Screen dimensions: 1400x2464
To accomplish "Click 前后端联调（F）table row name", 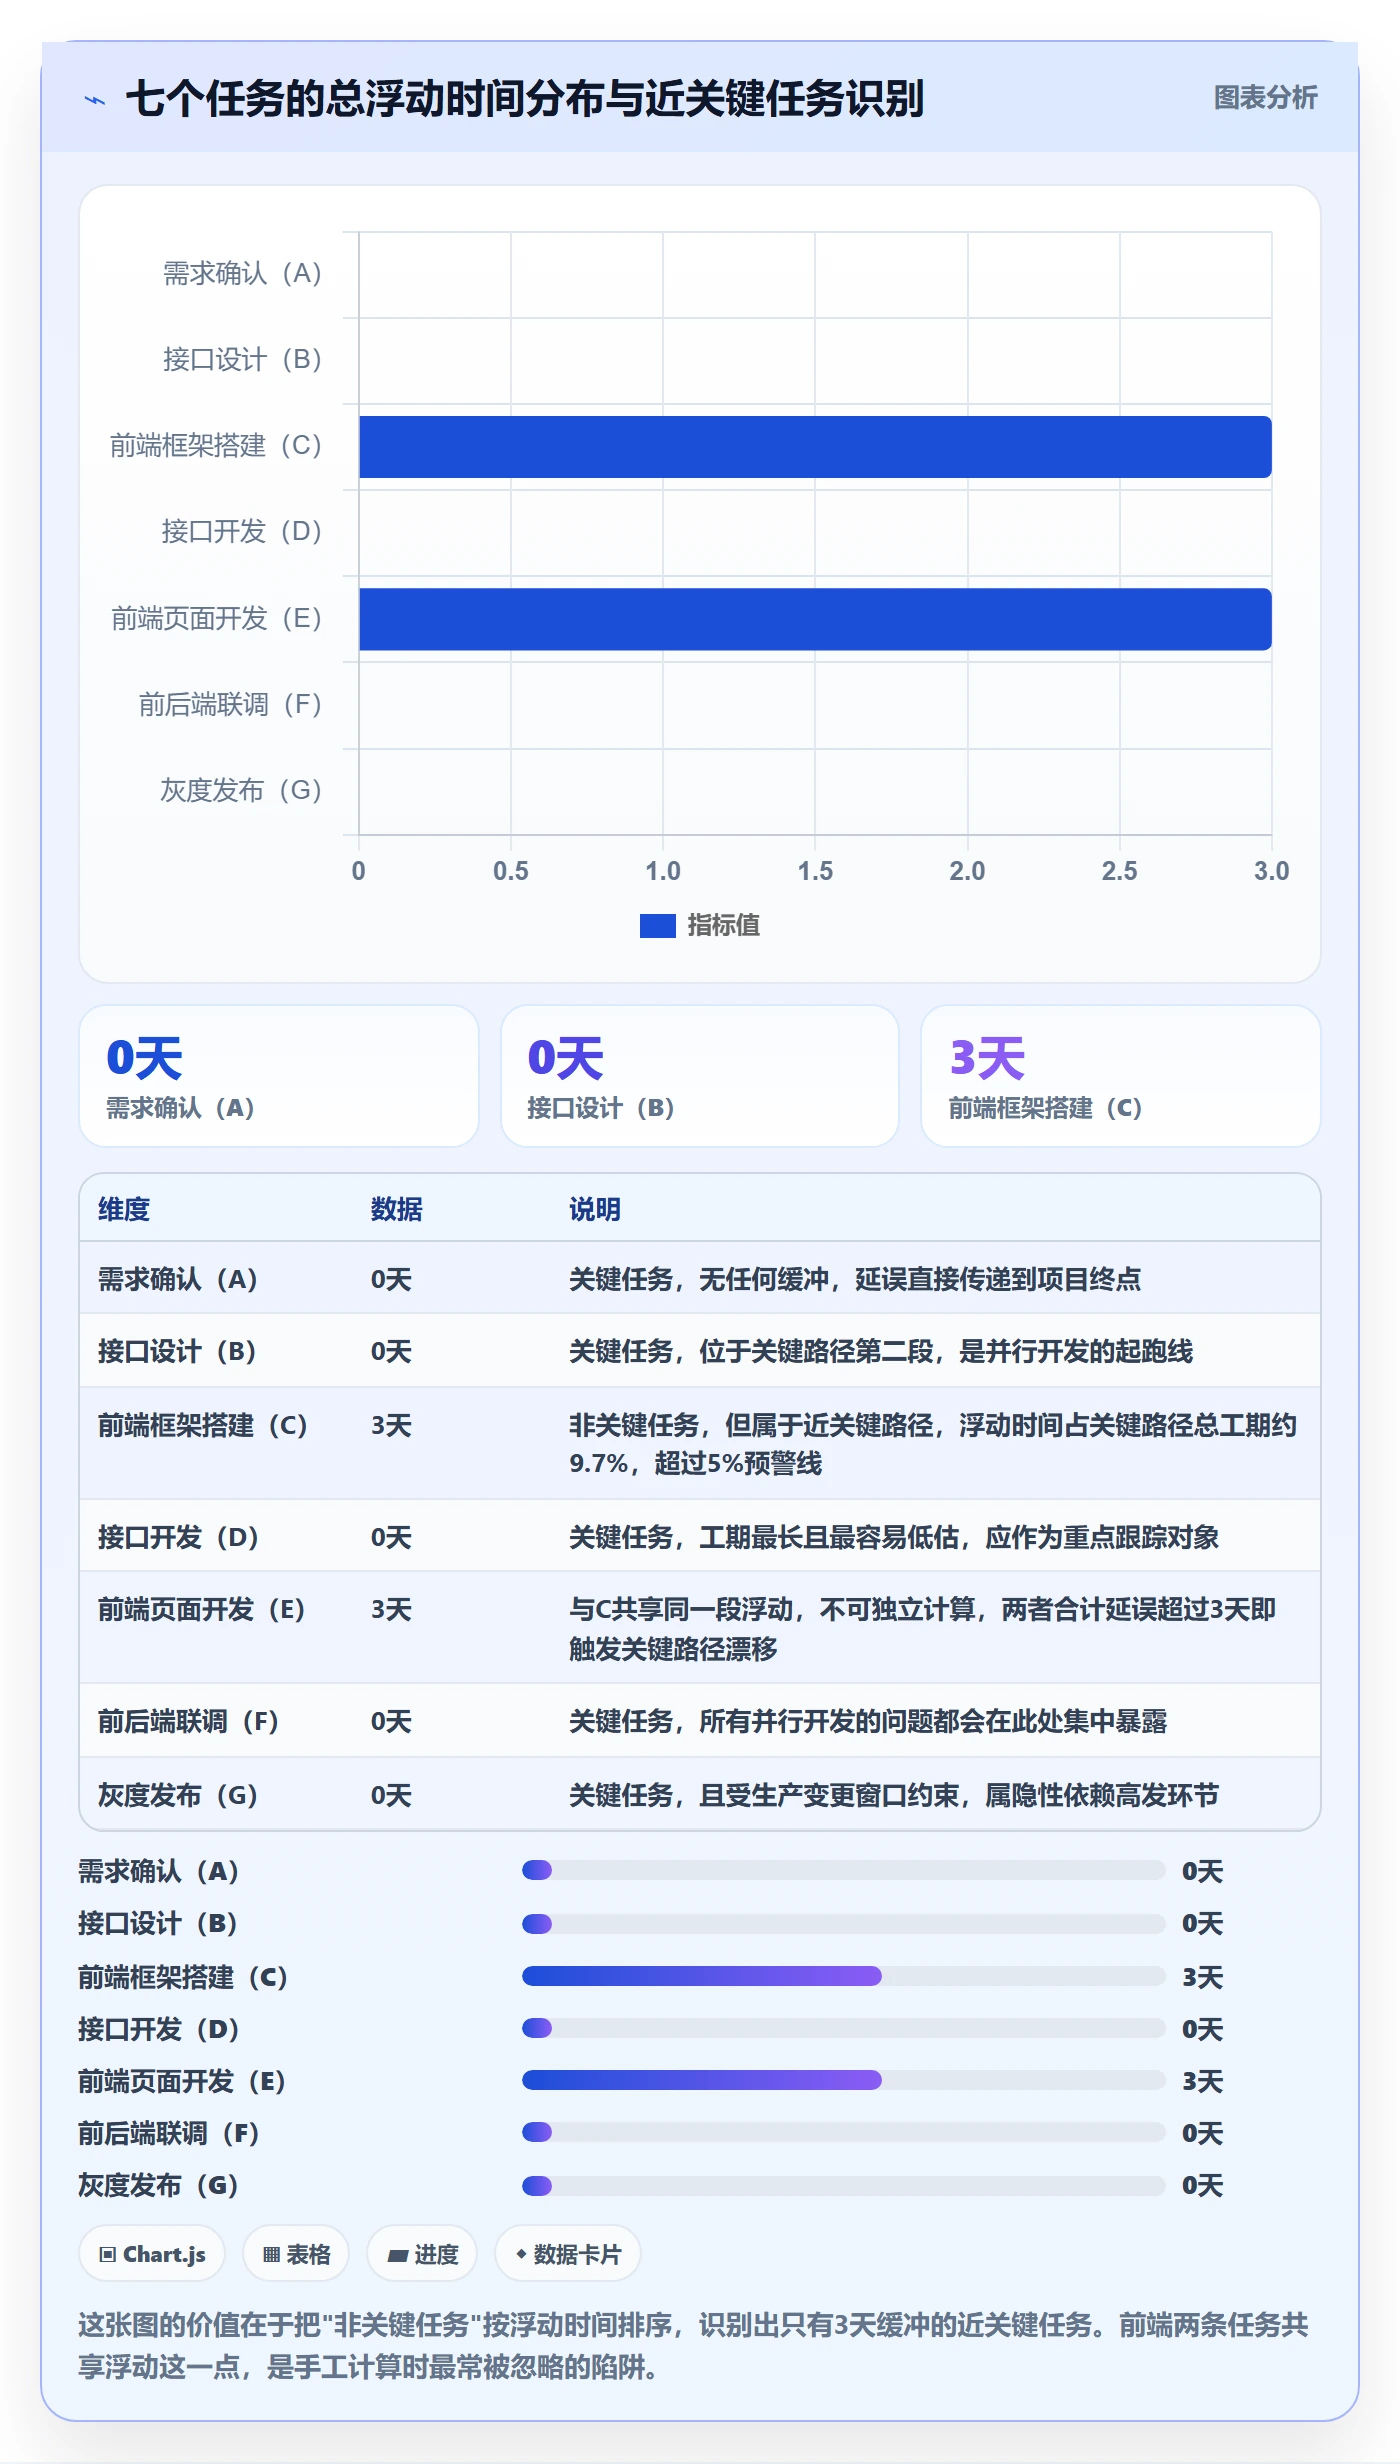I will coord(189,1721).
